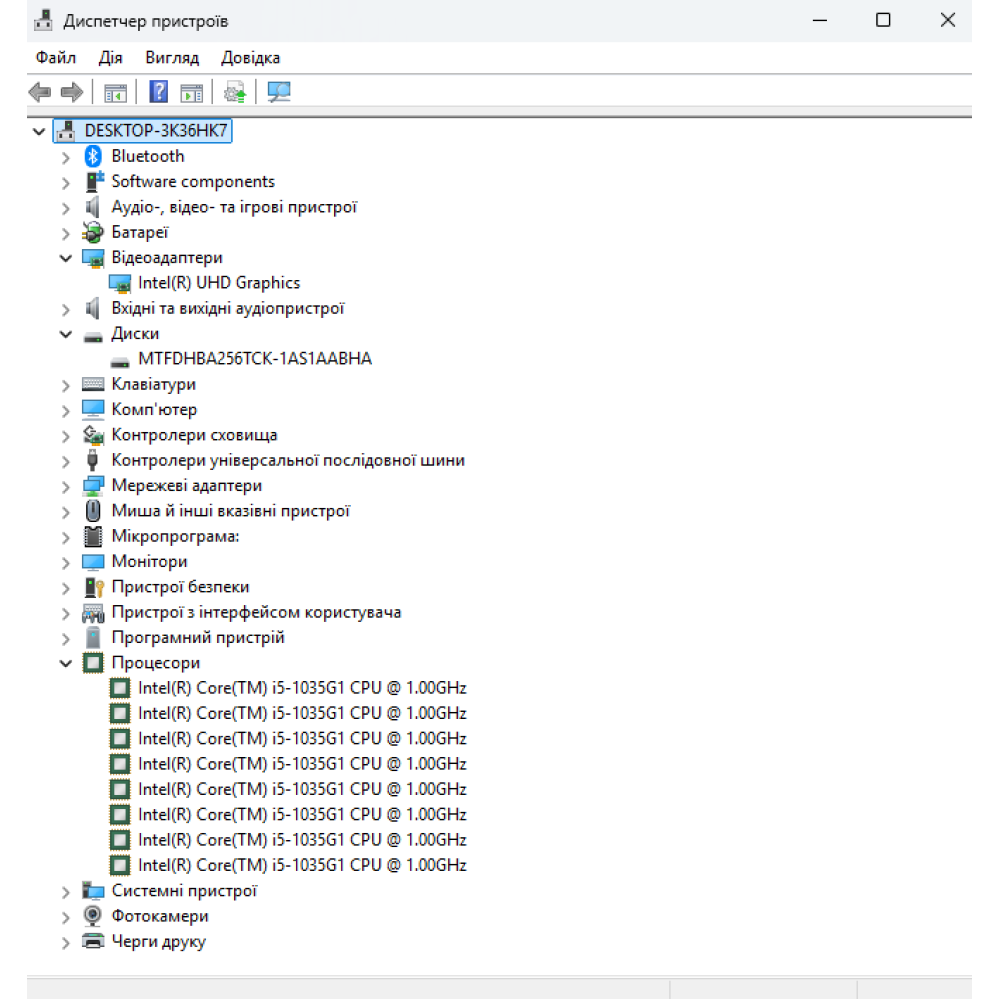Viewport: 1000px width, 1000px height.
Task: Collapse the Процесори category
Action: [66, 663]
